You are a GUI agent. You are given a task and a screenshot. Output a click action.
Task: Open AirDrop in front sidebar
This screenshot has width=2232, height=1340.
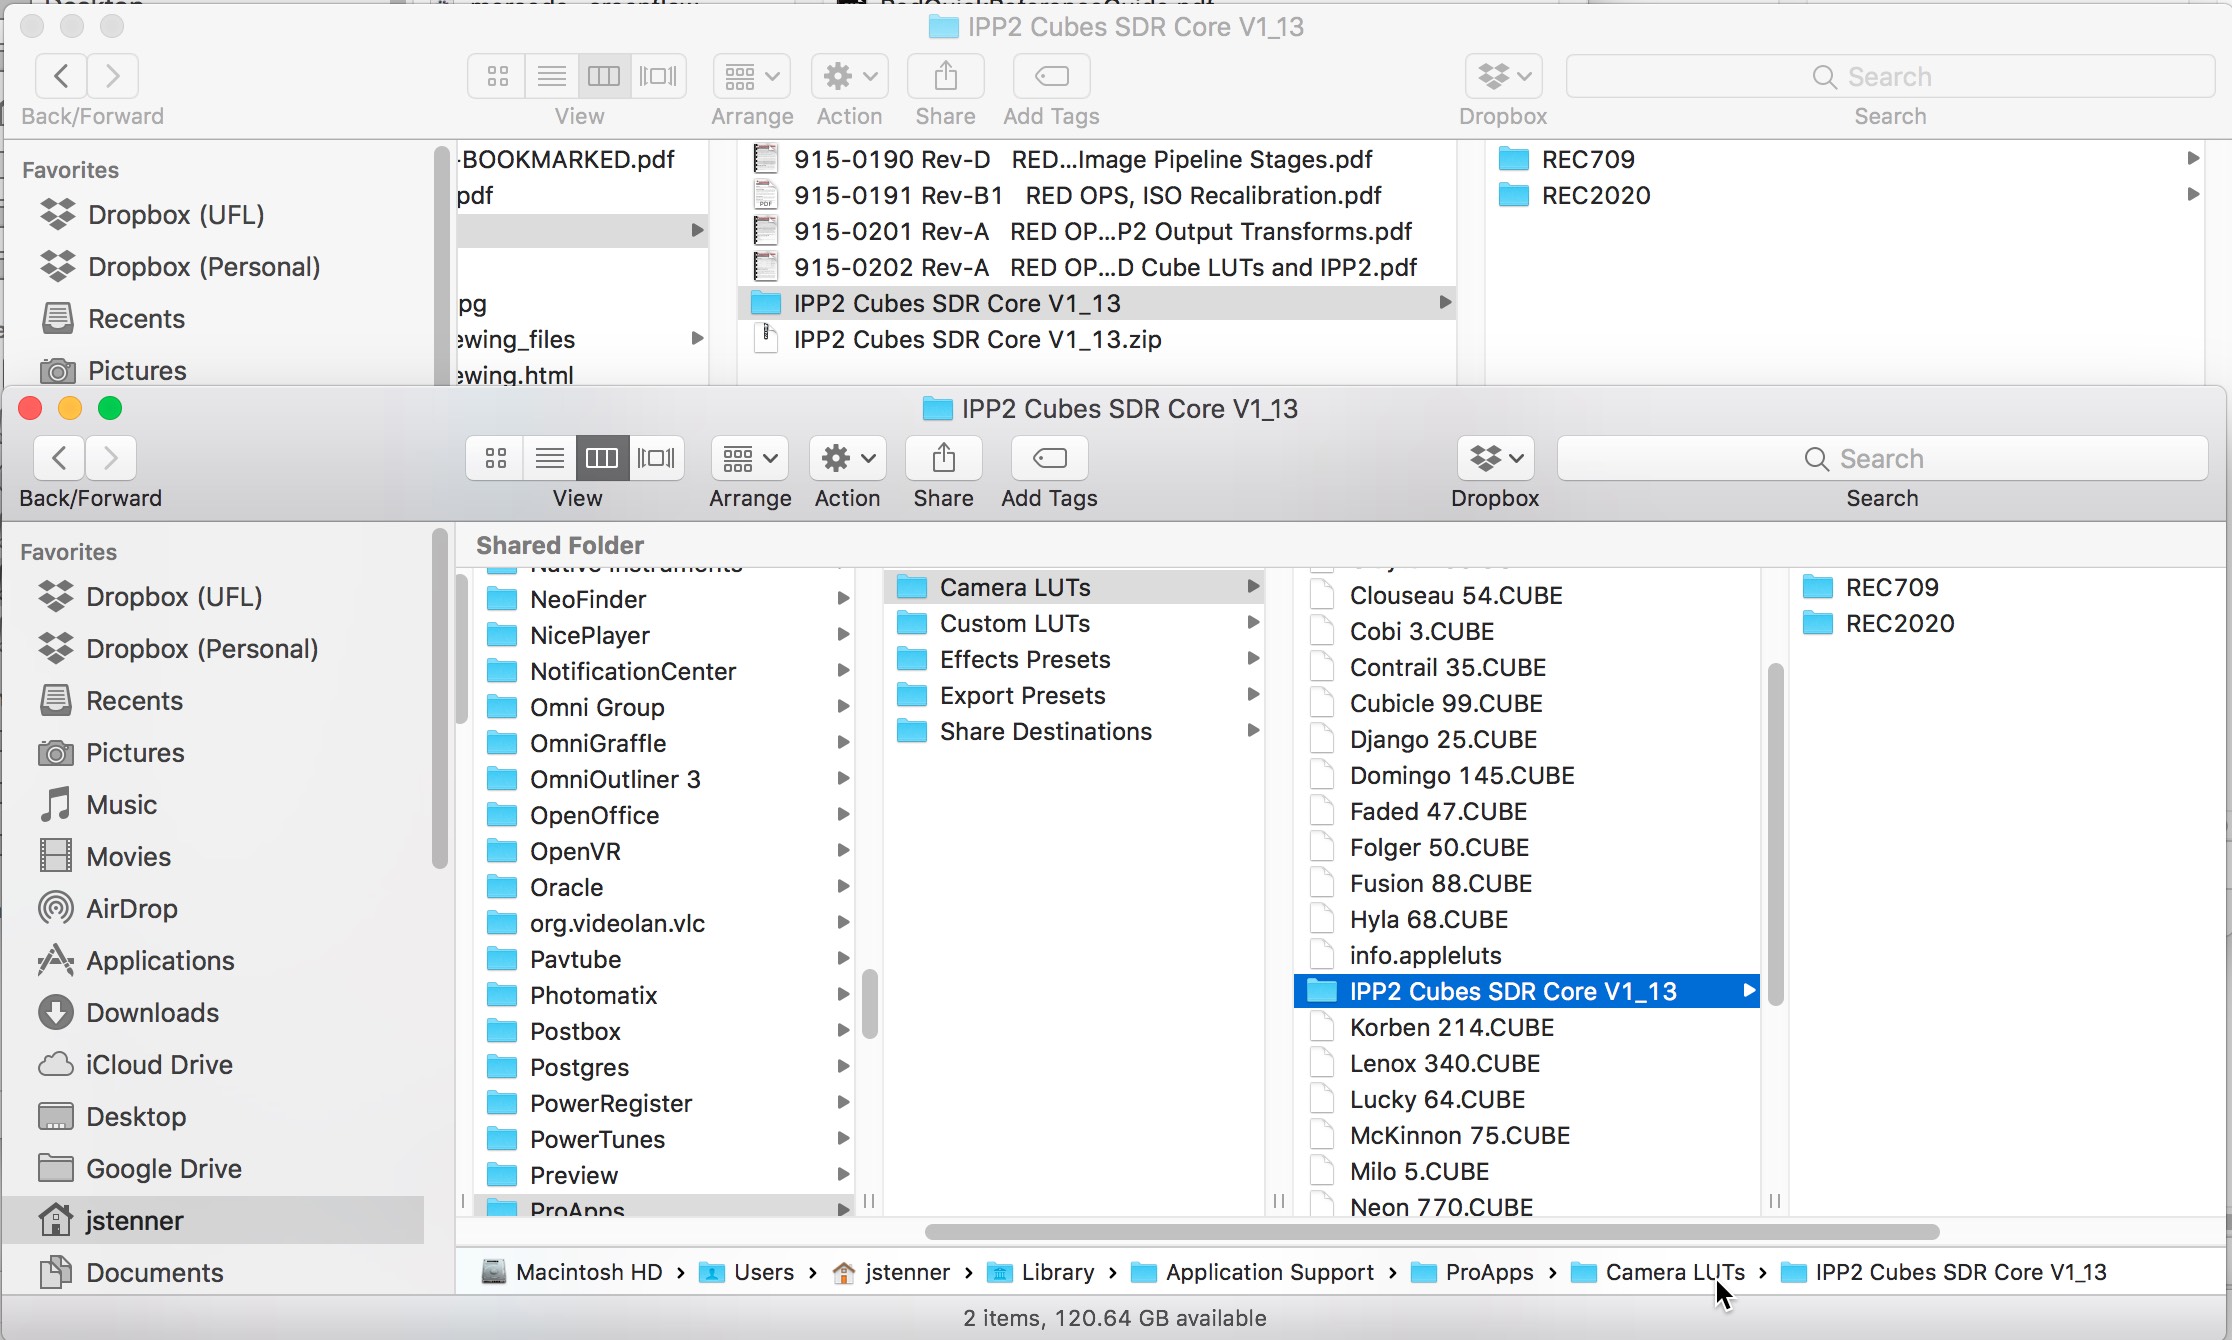point(131,909)
